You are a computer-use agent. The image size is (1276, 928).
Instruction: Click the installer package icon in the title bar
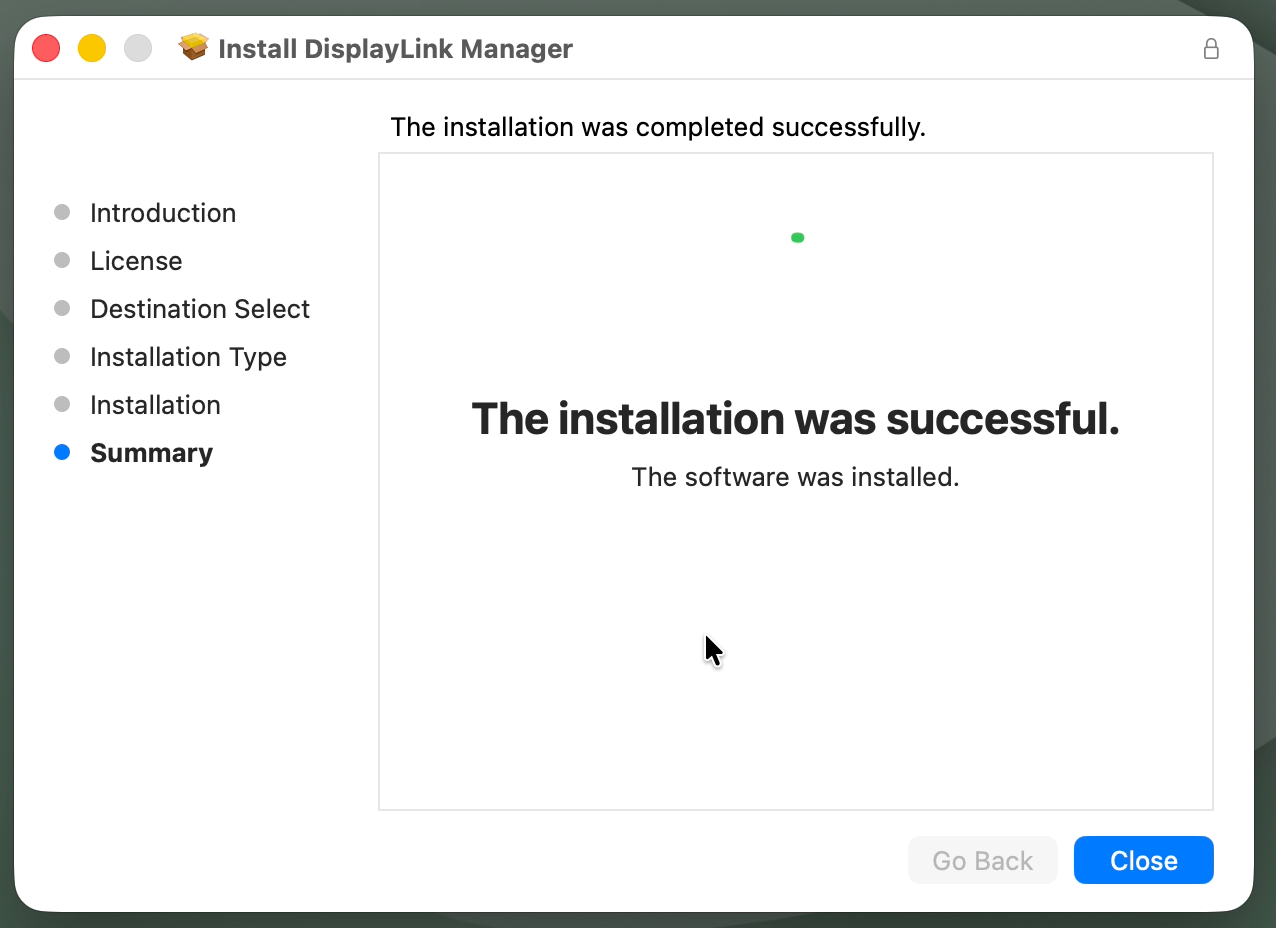(x=193, y=46)
